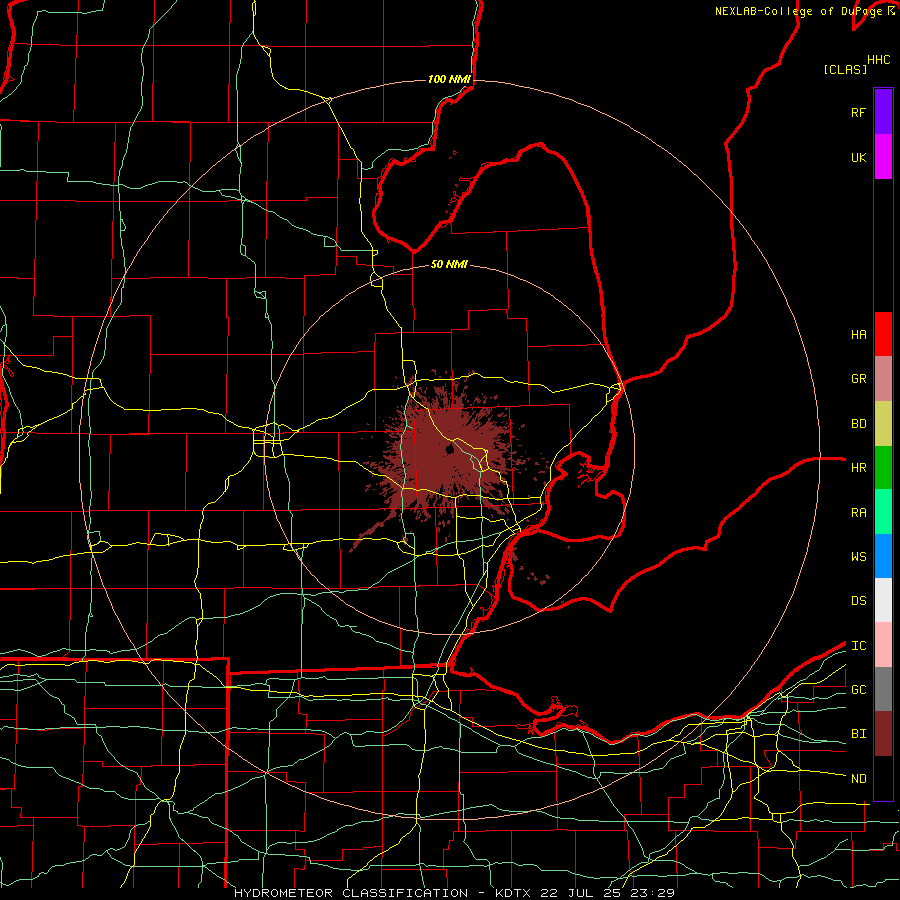Click the BD legend label
Screen dimensions: 900x900
[x=858, y=424]
